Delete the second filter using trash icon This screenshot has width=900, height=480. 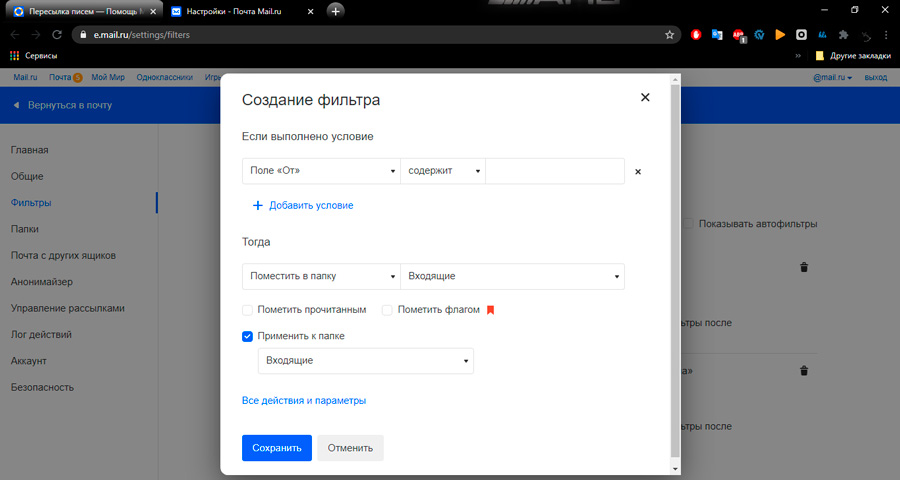click(x=803, y=371)
